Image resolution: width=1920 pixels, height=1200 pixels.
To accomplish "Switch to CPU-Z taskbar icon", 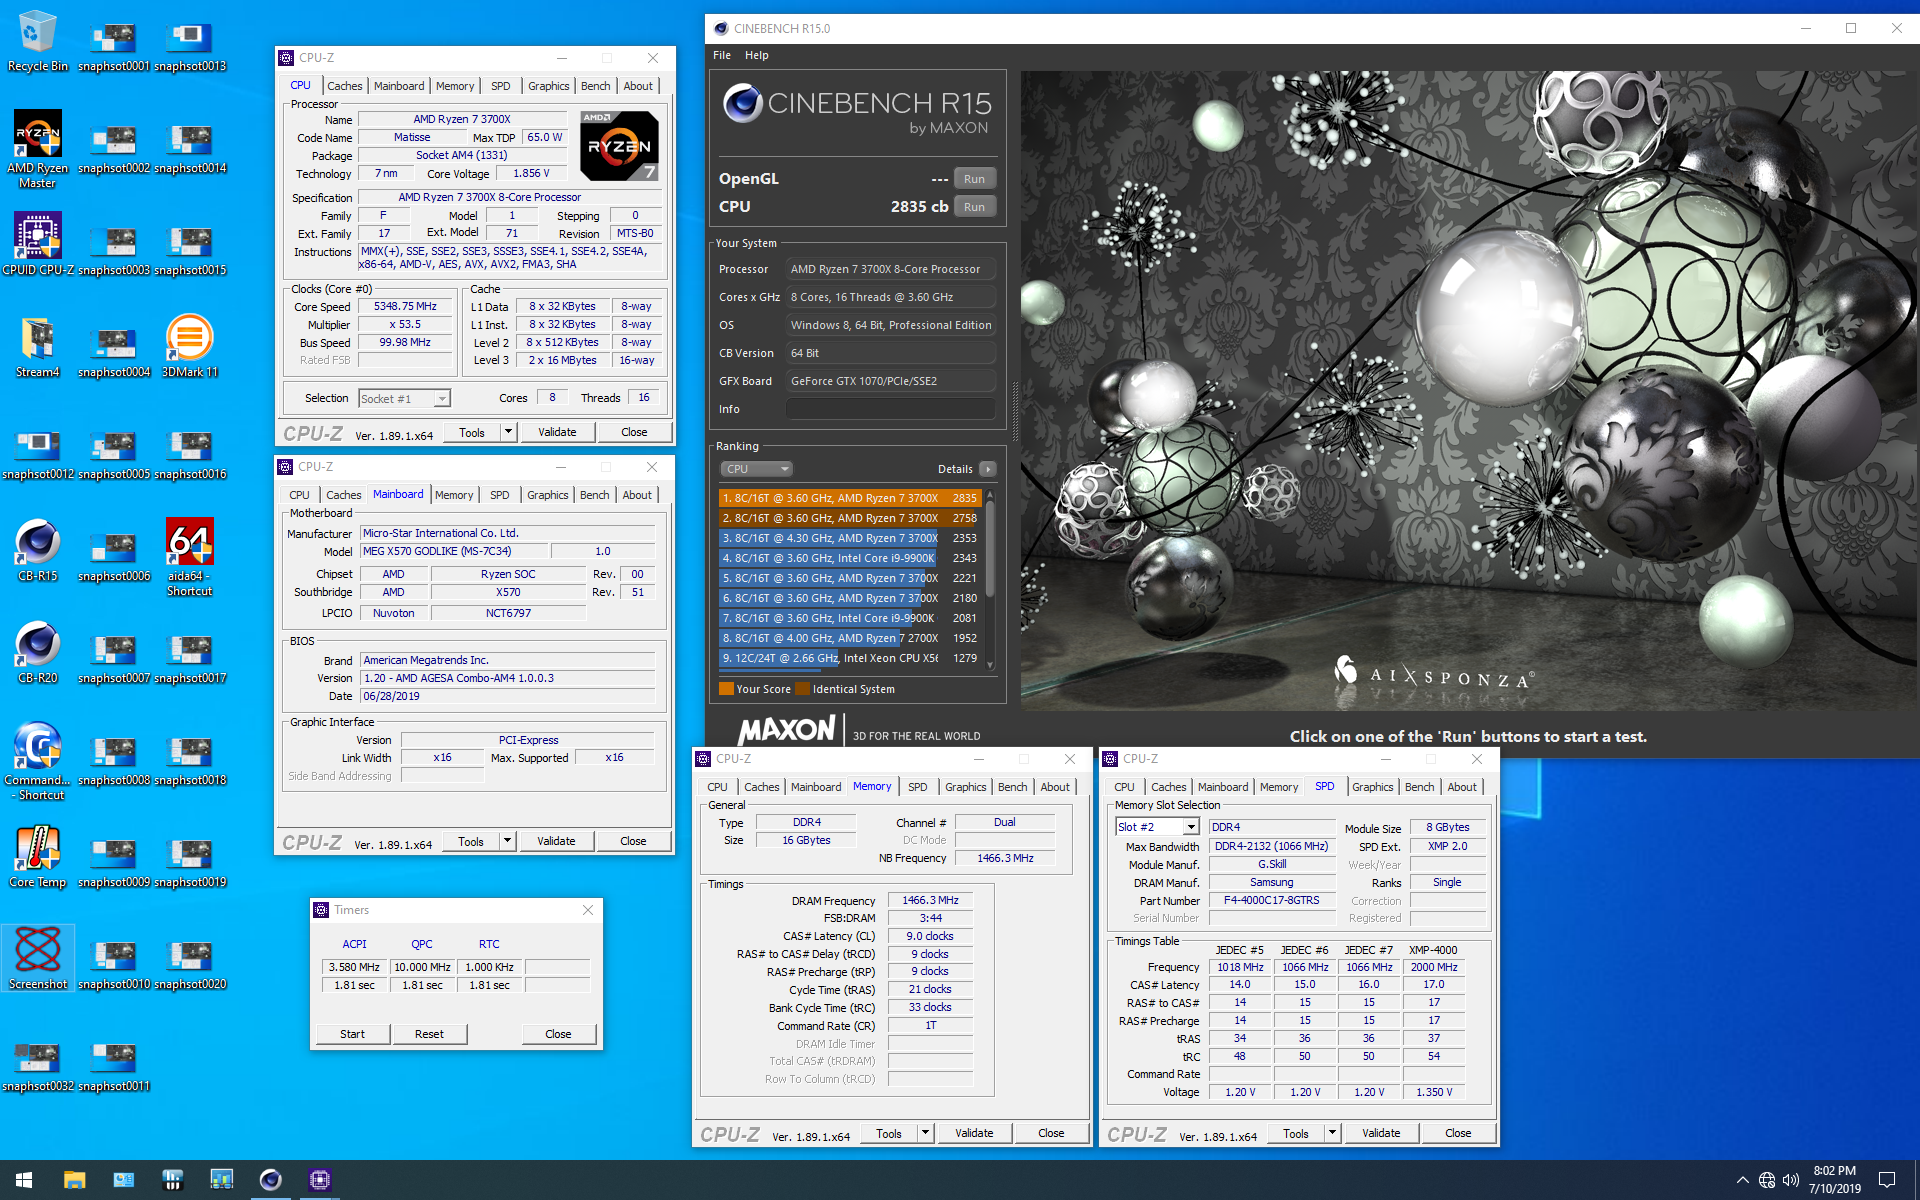I will (319, 1180).
